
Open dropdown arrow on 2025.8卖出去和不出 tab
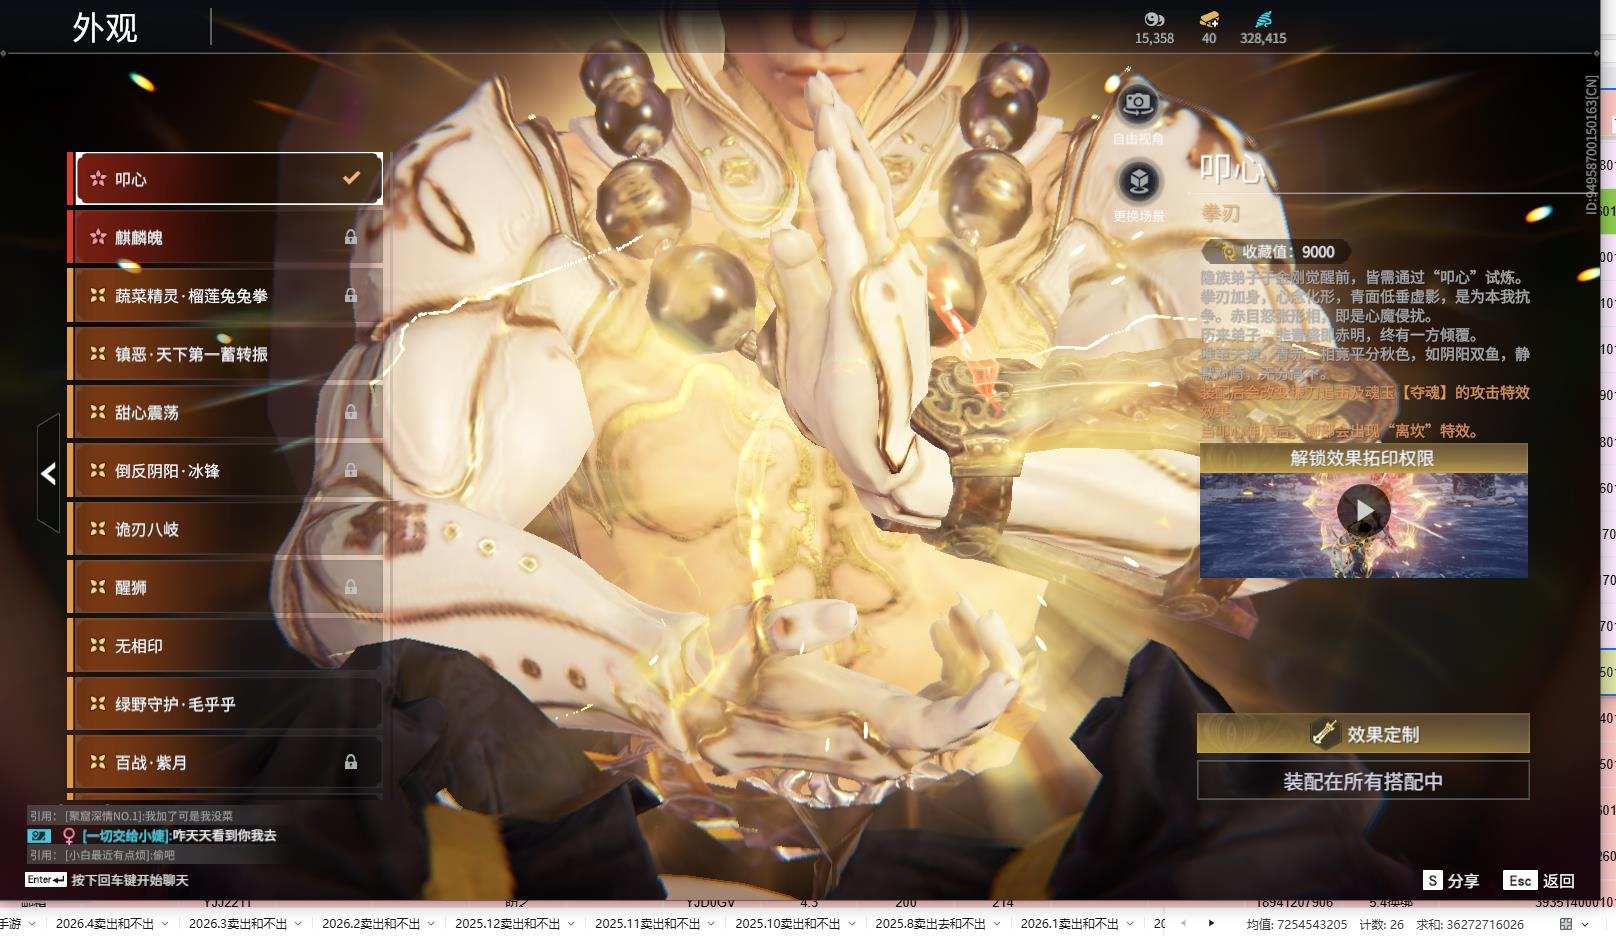tap(997, 924)
